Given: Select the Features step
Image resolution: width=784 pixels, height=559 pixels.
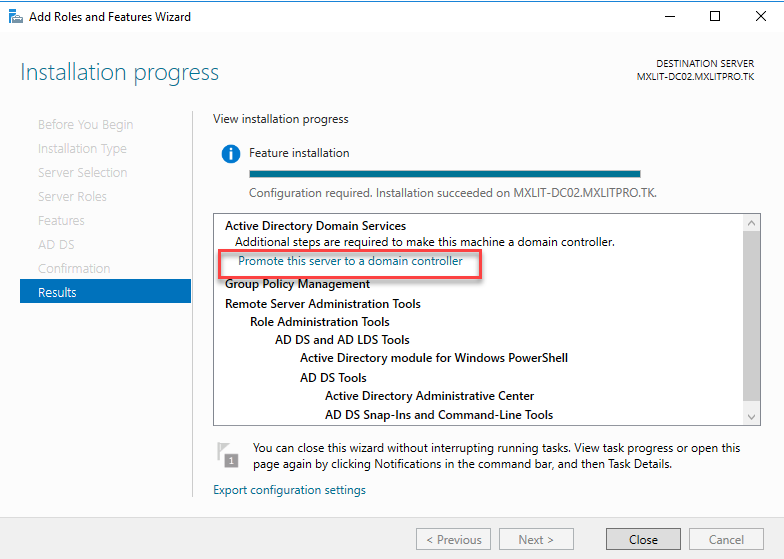Looking at the screenshot, I should click(x=61, y=220).
